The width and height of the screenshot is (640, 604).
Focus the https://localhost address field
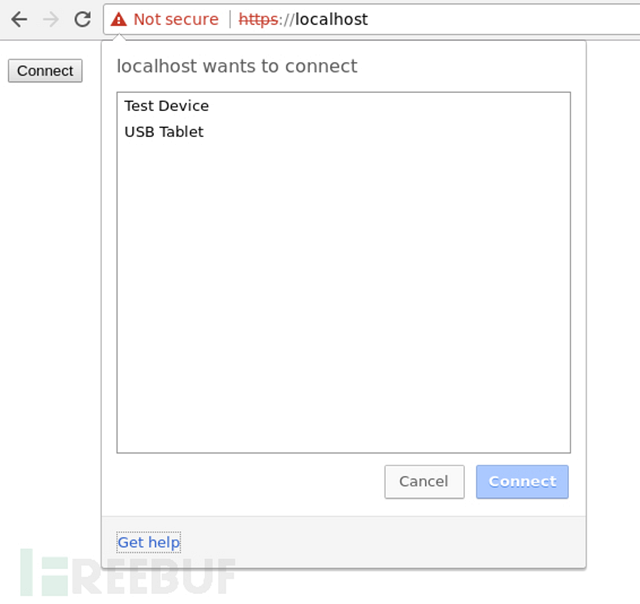[303, 19]
